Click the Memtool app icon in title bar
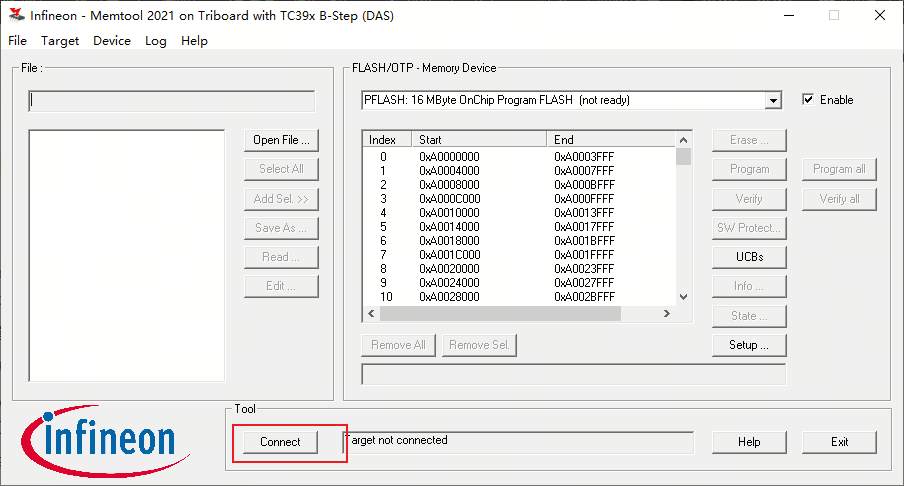This screenshot has width=904, height=486. (x=17, y=15)
